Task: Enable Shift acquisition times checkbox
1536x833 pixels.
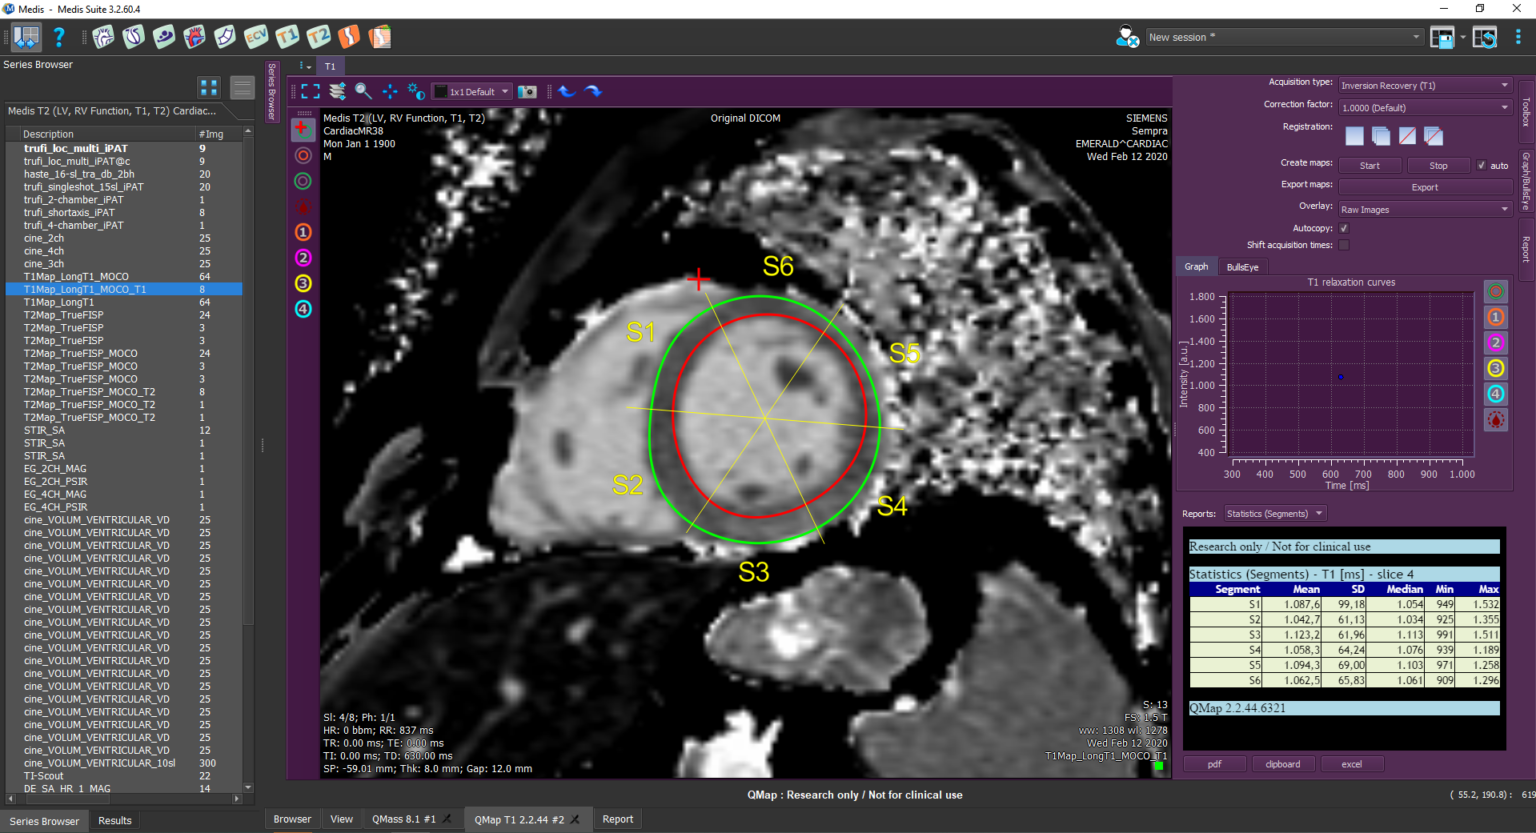Action: pos(1344,245)
